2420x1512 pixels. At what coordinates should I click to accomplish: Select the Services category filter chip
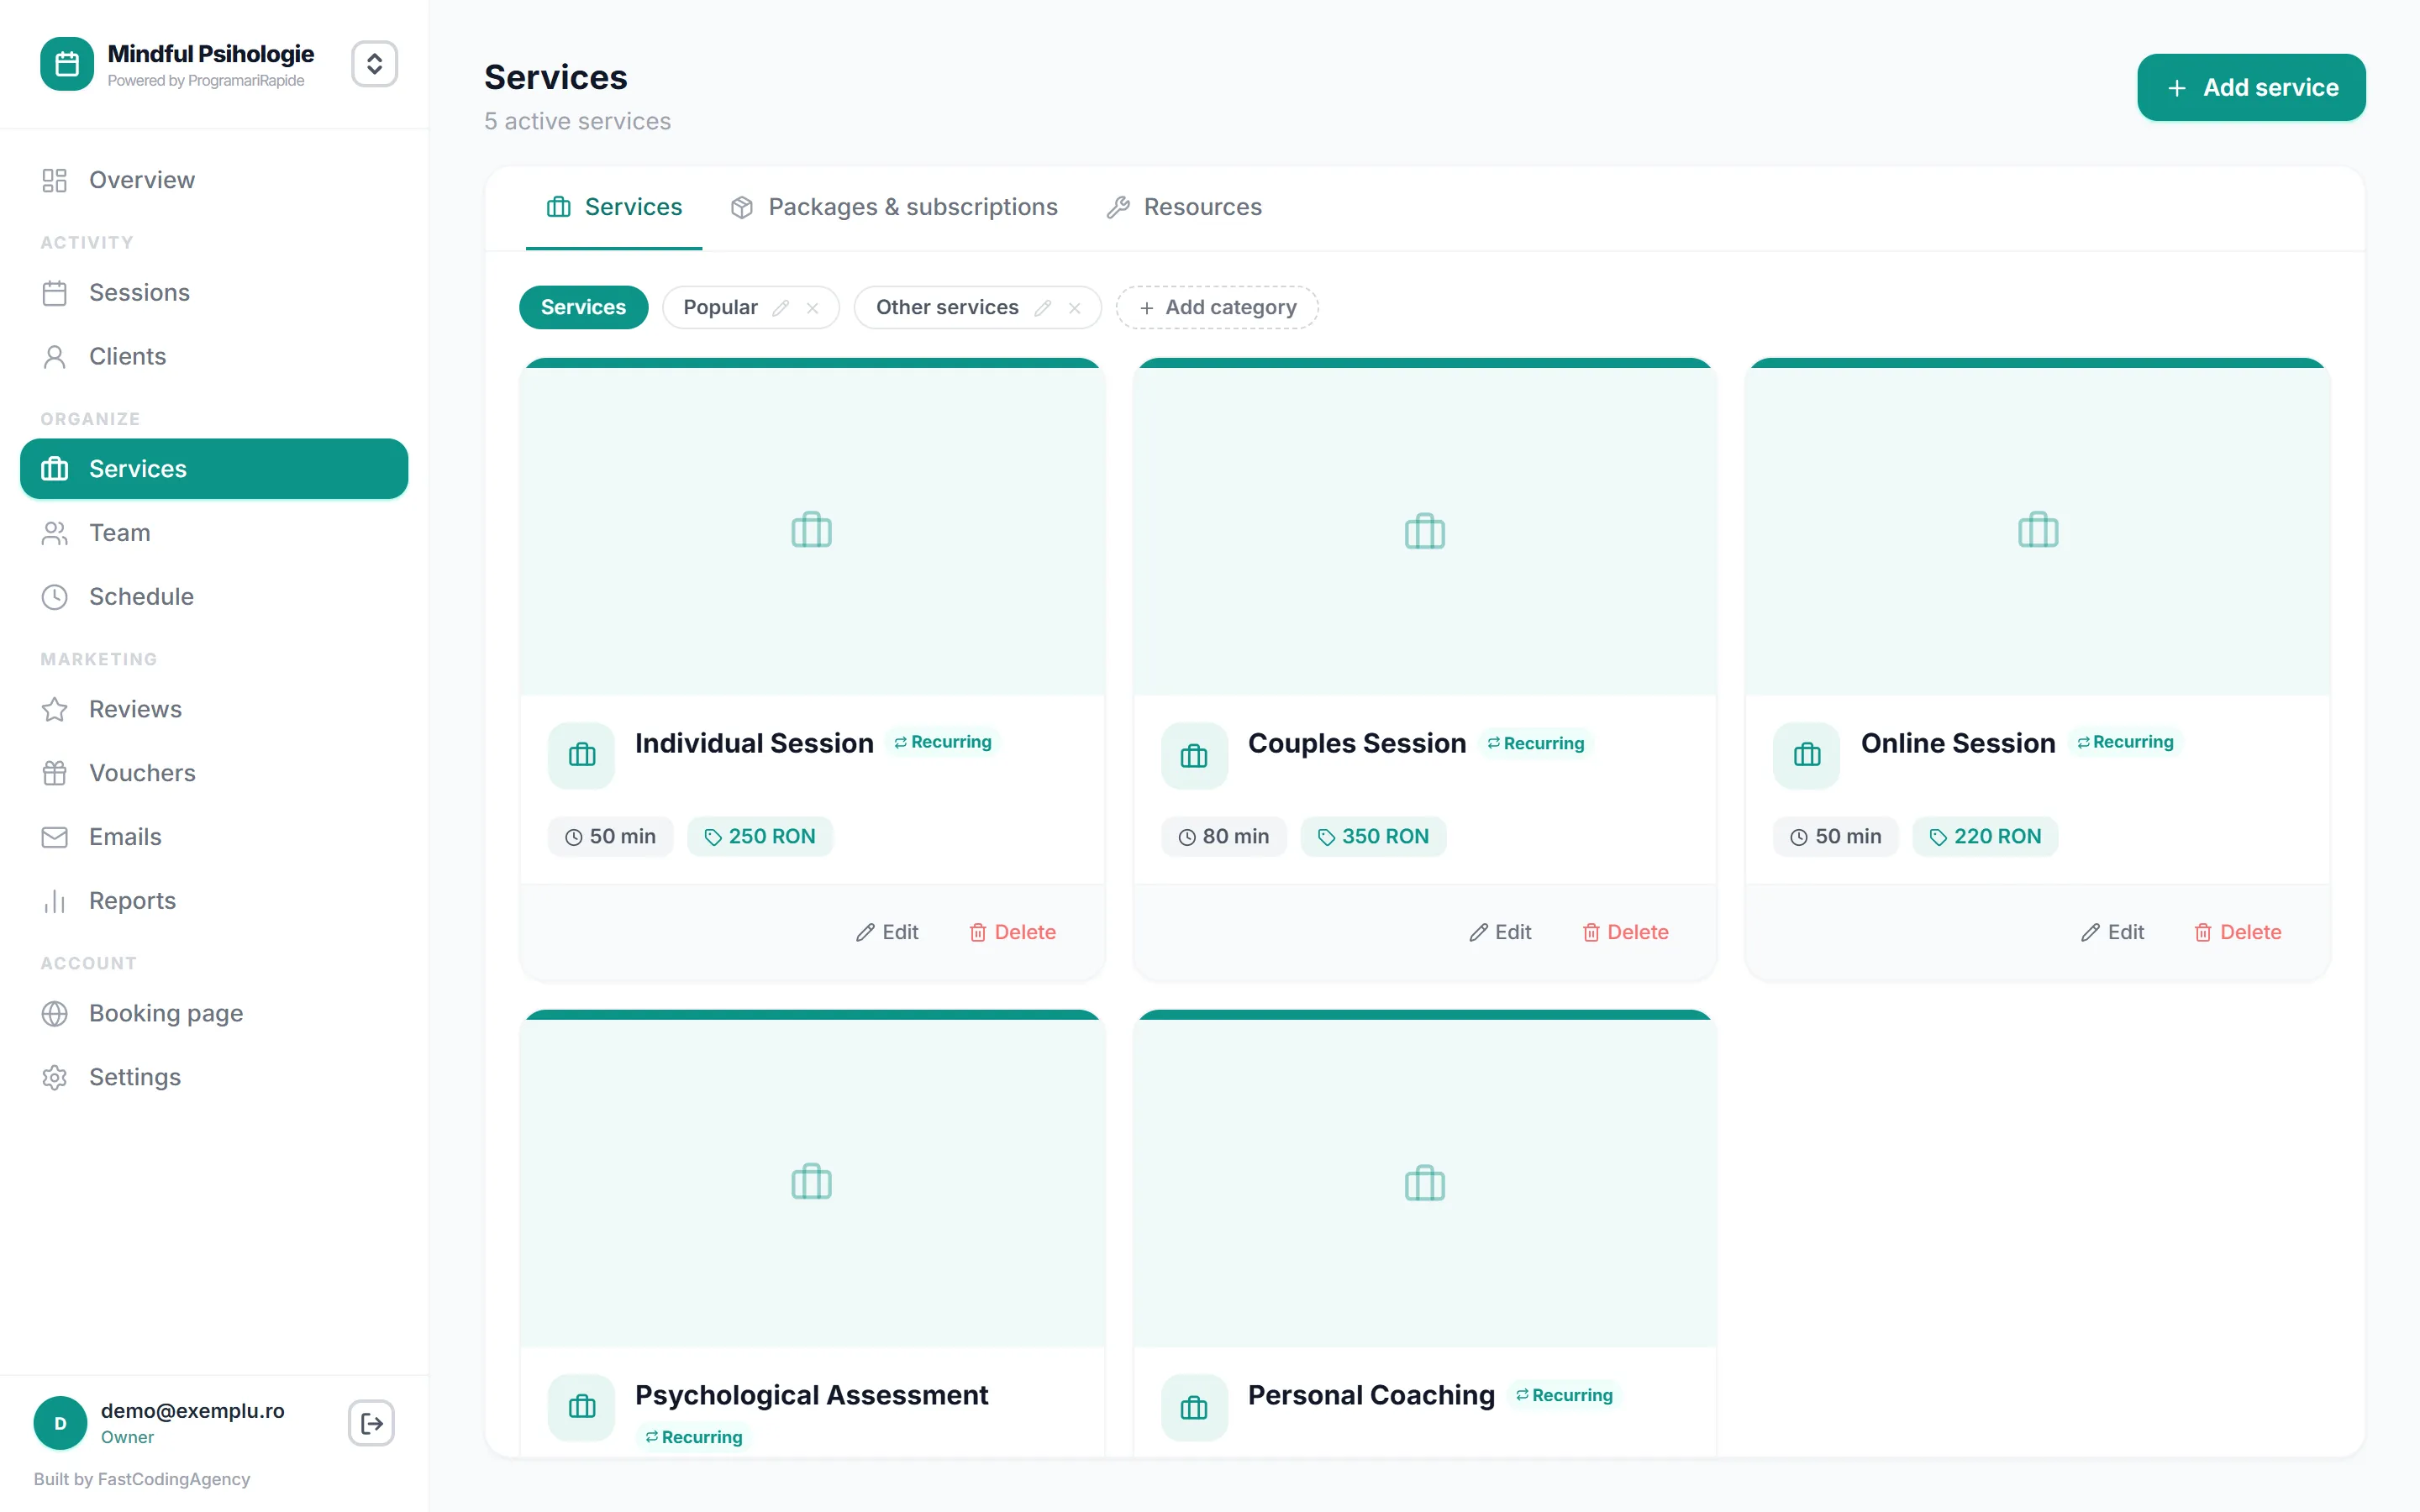pyautogui.click(x=583, y=307)
